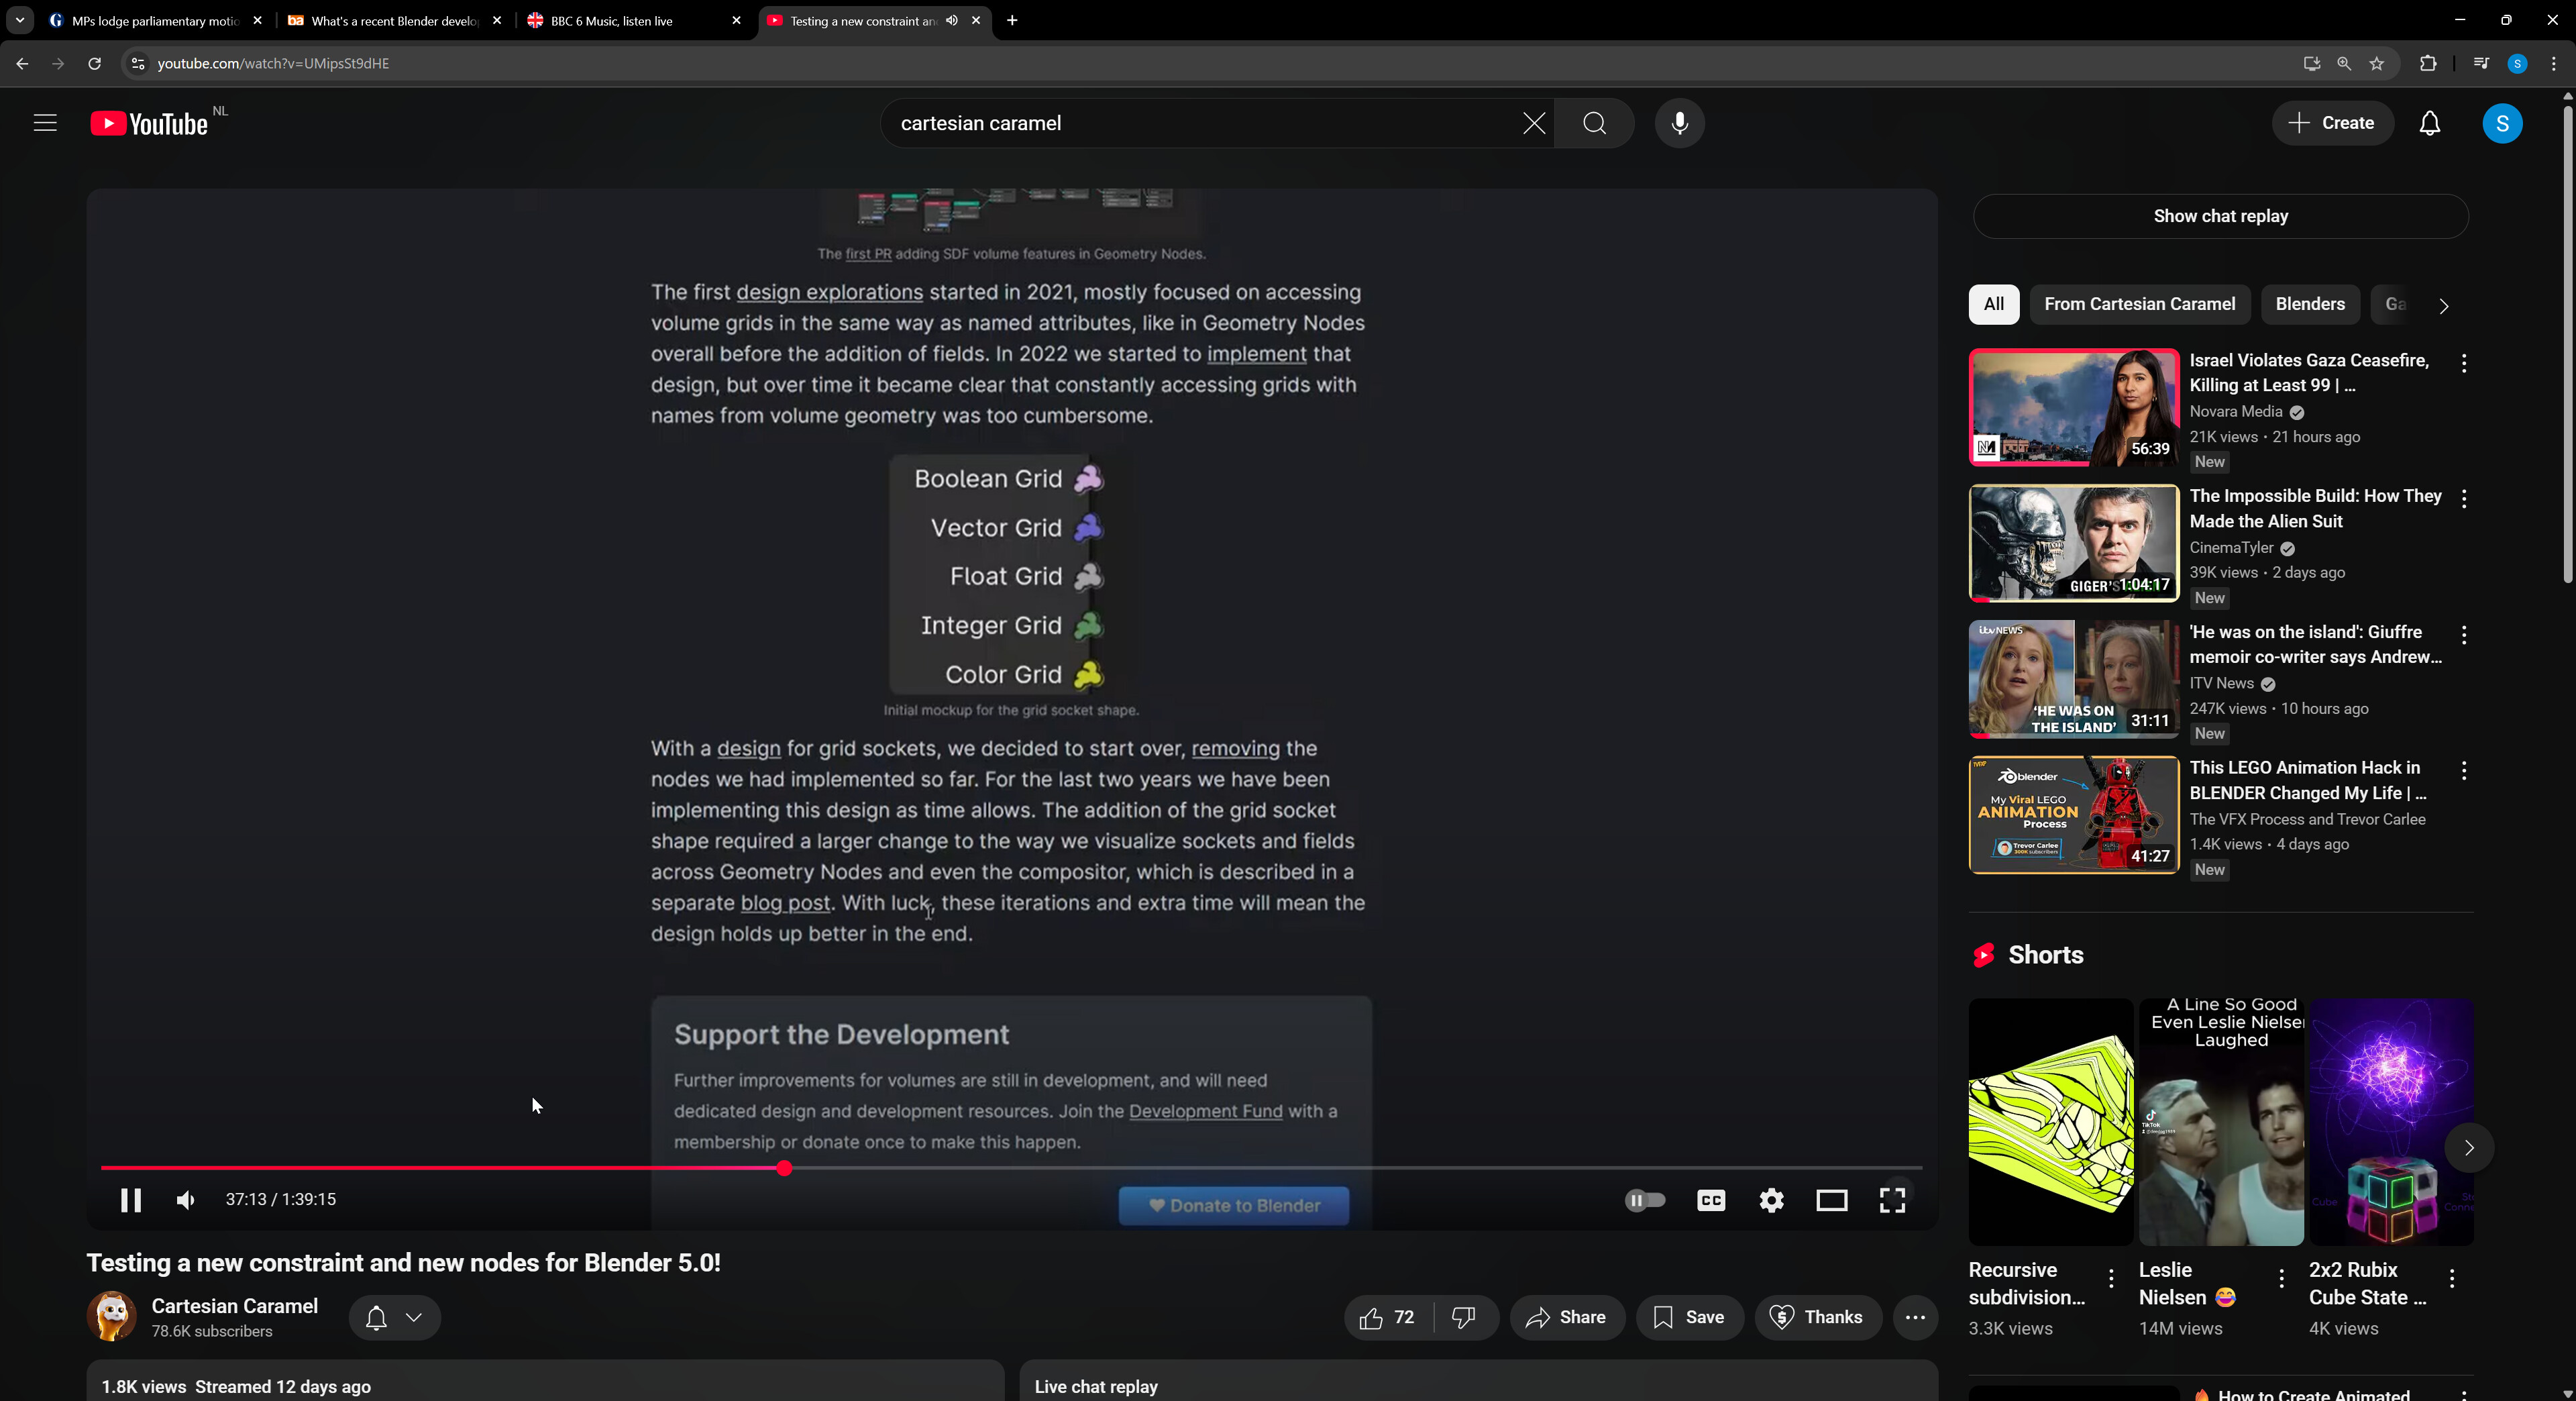Open the tab search dropdown
Screen dimensions: 2576x1401
(20, 20)
